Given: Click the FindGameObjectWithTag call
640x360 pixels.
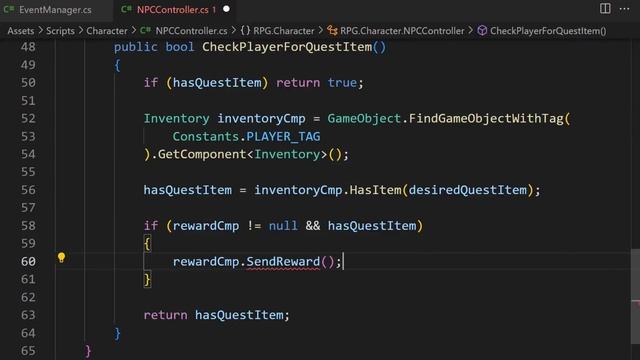Looking at the screenshot, I should click(x=486, y=118).
